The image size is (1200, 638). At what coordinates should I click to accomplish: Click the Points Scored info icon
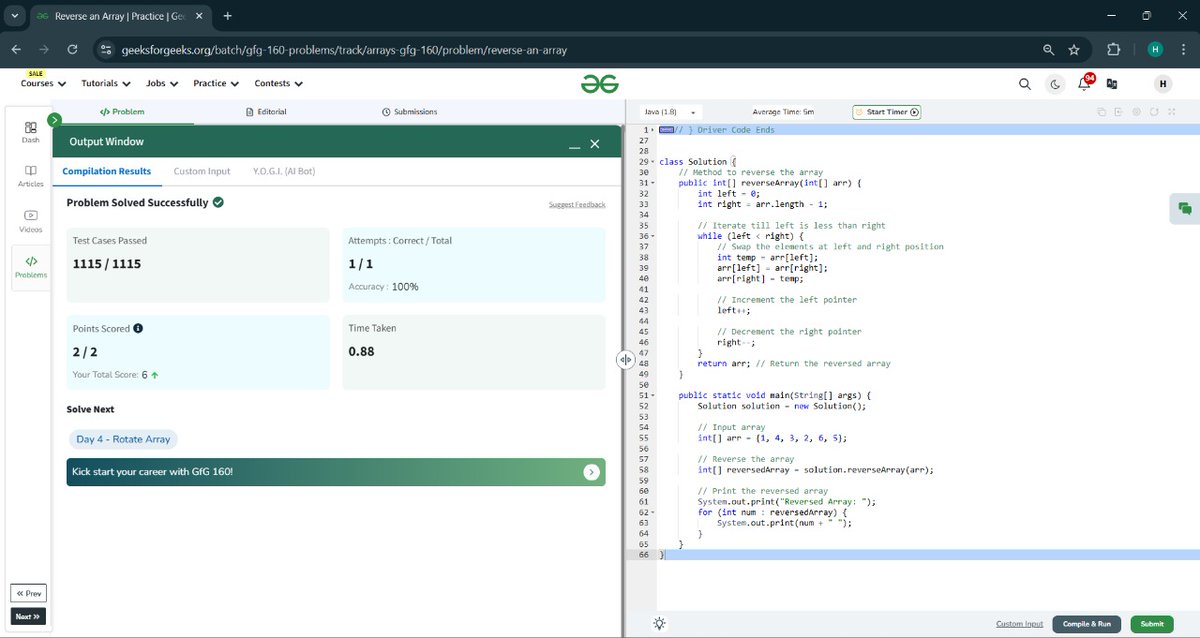(x=138, y=328)
